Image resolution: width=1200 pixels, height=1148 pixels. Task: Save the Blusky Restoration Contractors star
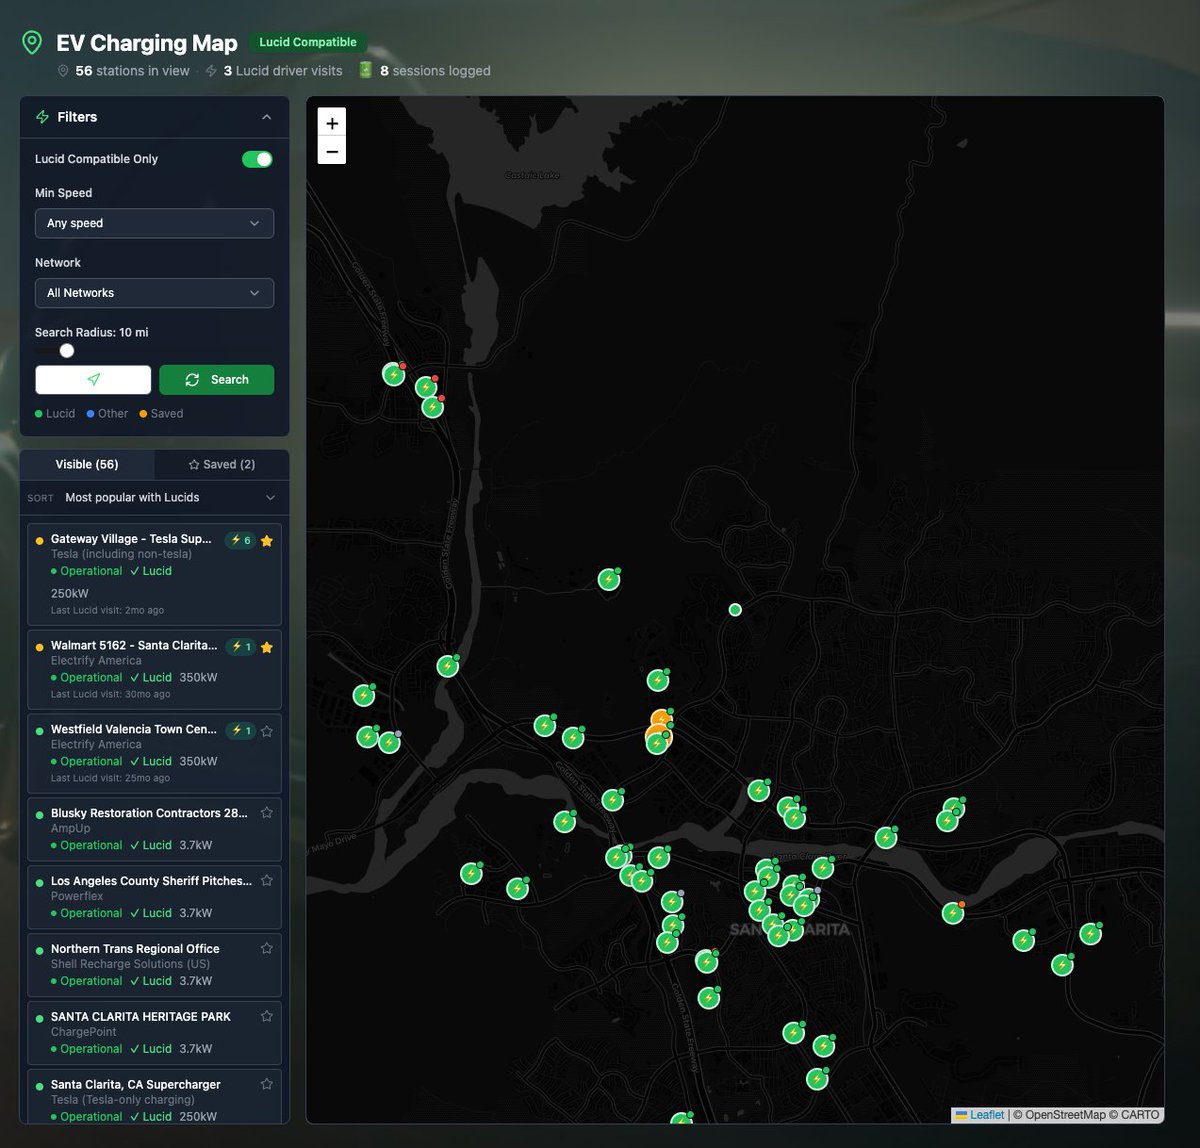pyautogui.click(x=267, y=813)
